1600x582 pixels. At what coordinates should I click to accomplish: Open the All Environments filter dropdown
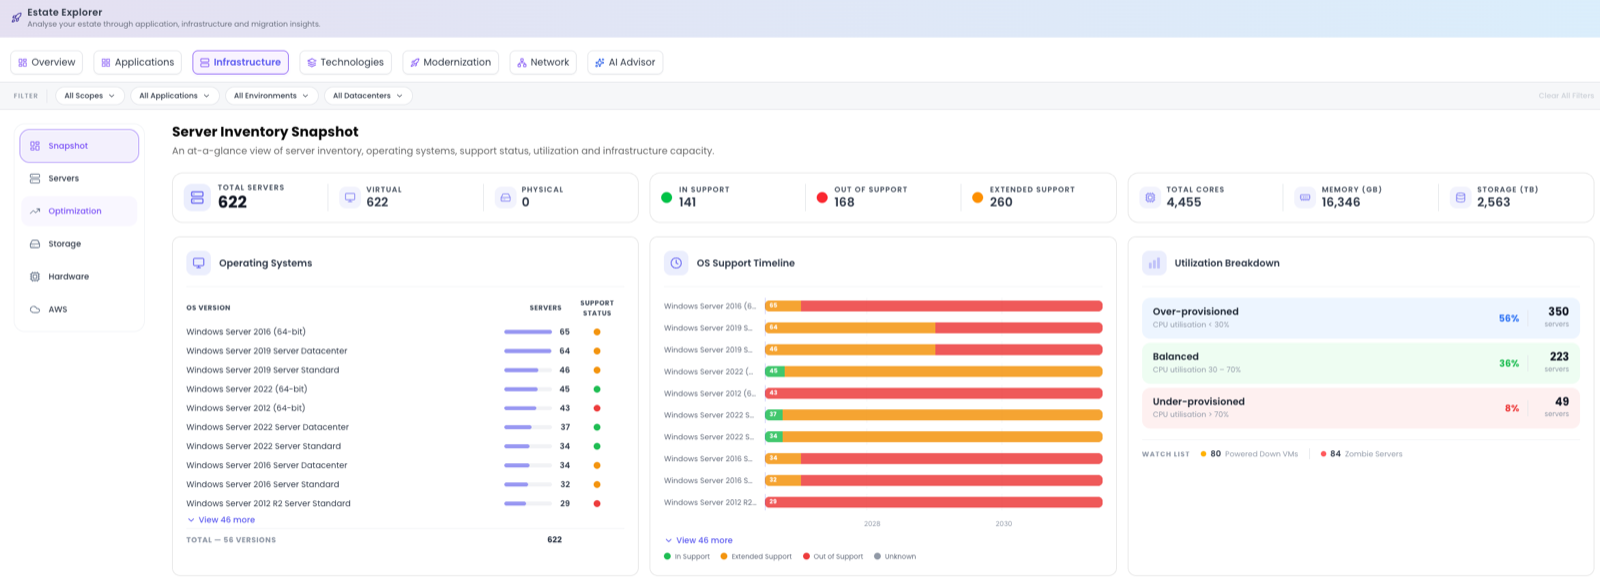pyautogui.click(x=271, y=96)
